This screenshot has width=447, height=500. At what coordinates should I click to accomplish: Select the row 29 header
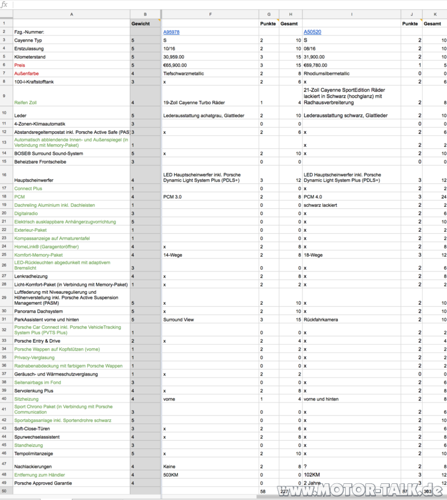[6, 297]
